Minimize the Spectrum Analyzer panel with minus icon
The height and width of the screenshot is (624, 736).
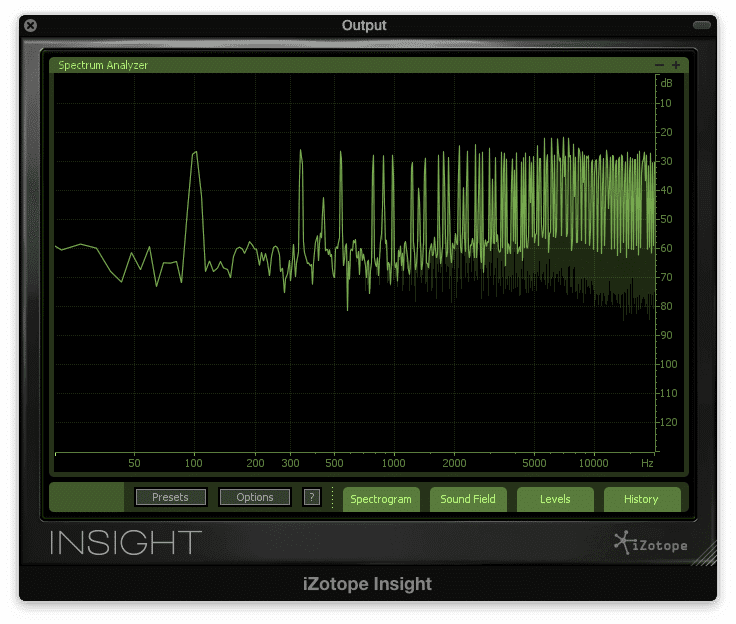click(x=660, y=65)
